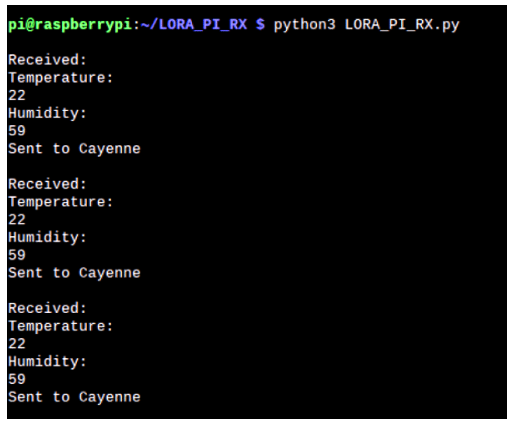This screenshot has width=511, height=422.
Task: Click the LORA_PI_RX.py filename
Action: tap(402, 25)
